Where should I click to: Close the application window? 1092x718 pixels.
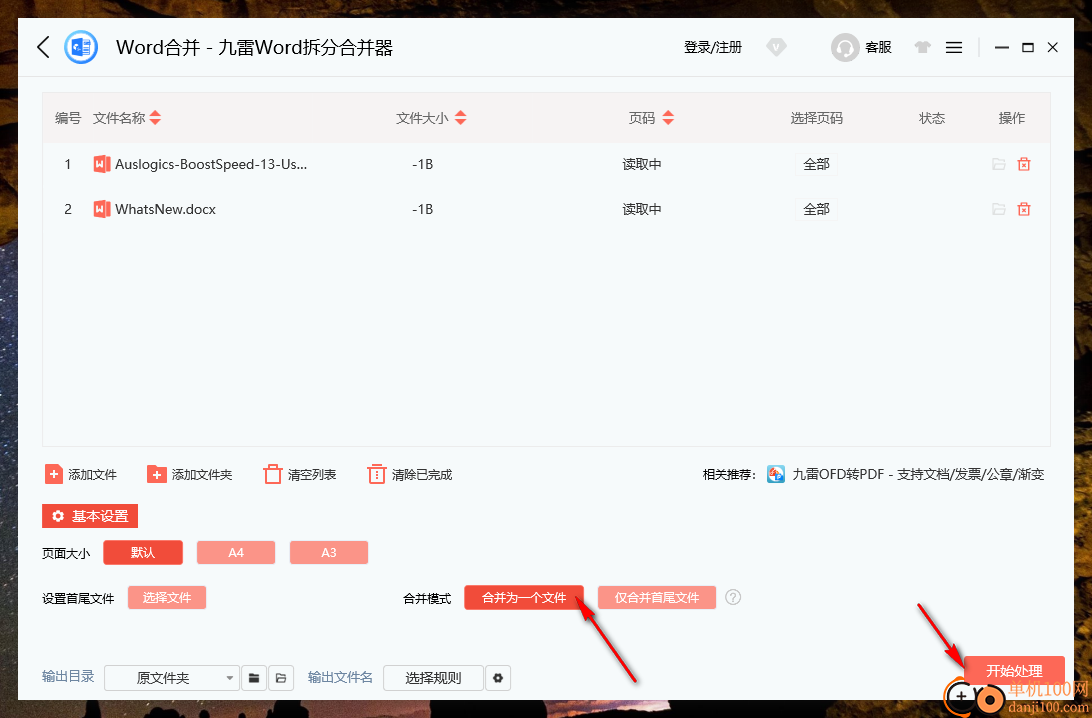(x=1053, y=47)
